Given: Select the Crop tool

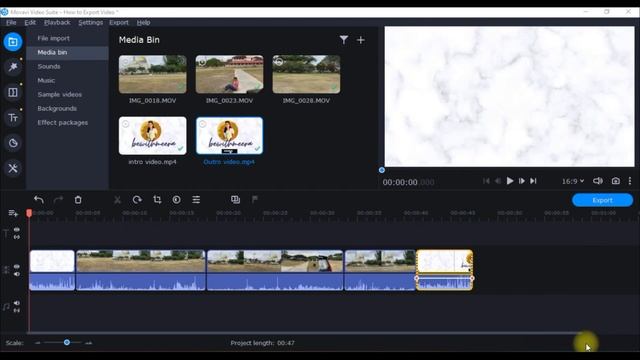Looking at the screenshot, I should pos(157,200).
